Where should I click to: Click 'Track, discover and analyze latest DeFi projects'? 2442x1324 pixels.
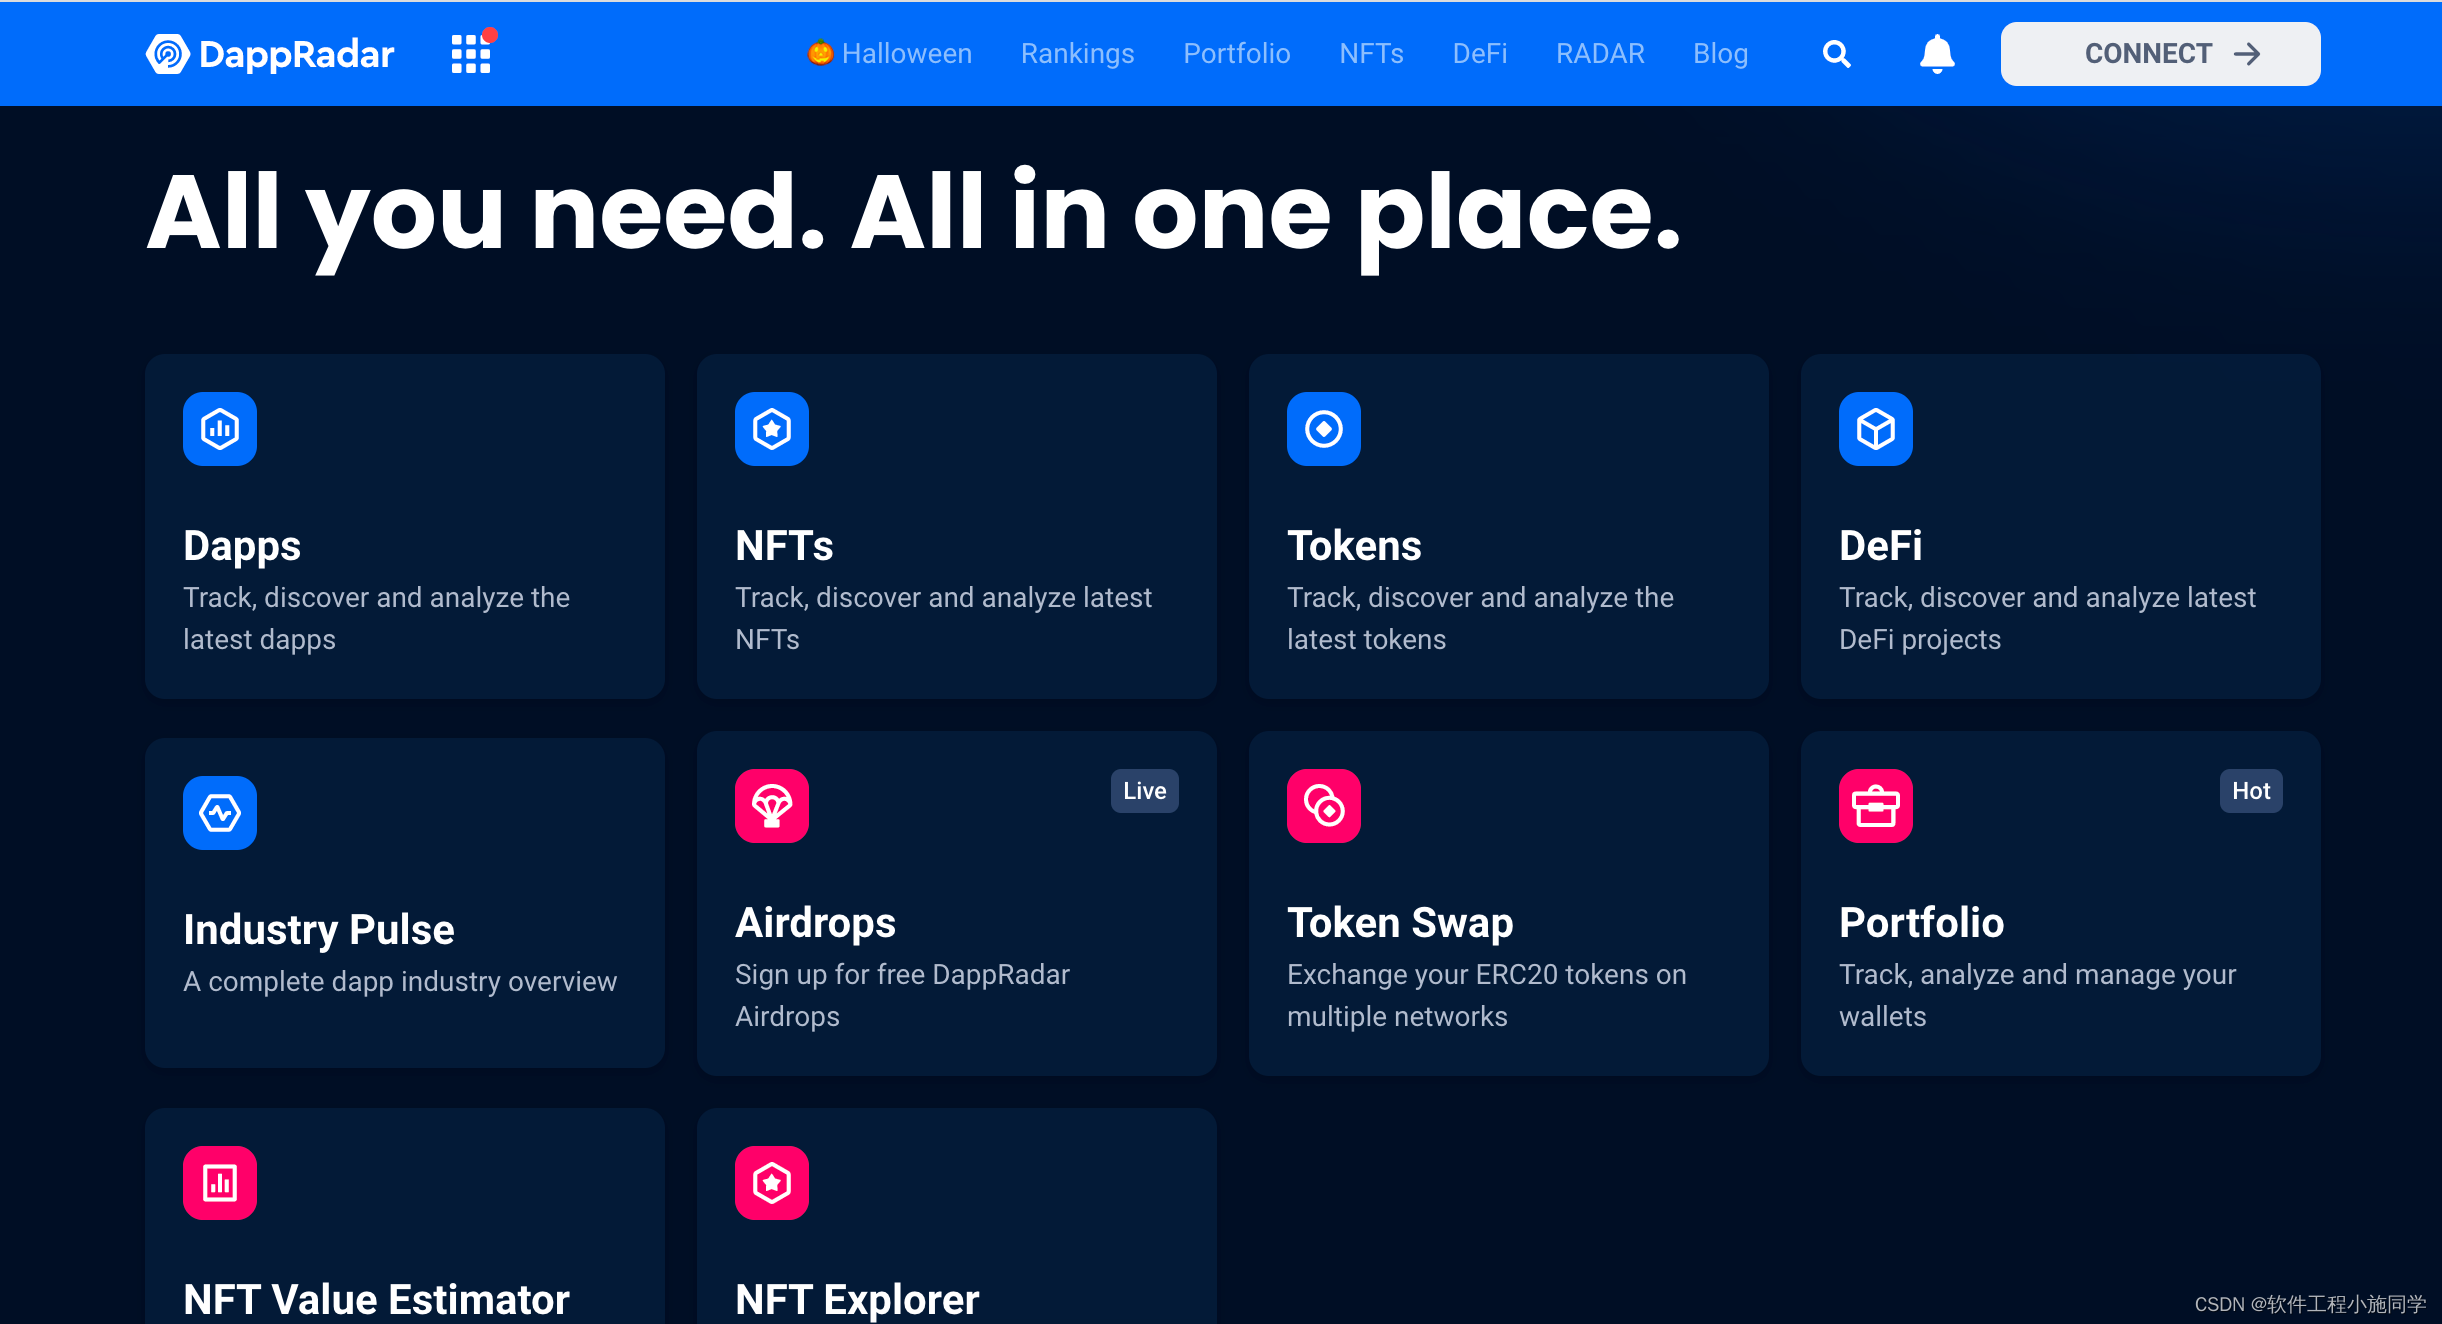pyautogui.click(x=2047, y=618)
